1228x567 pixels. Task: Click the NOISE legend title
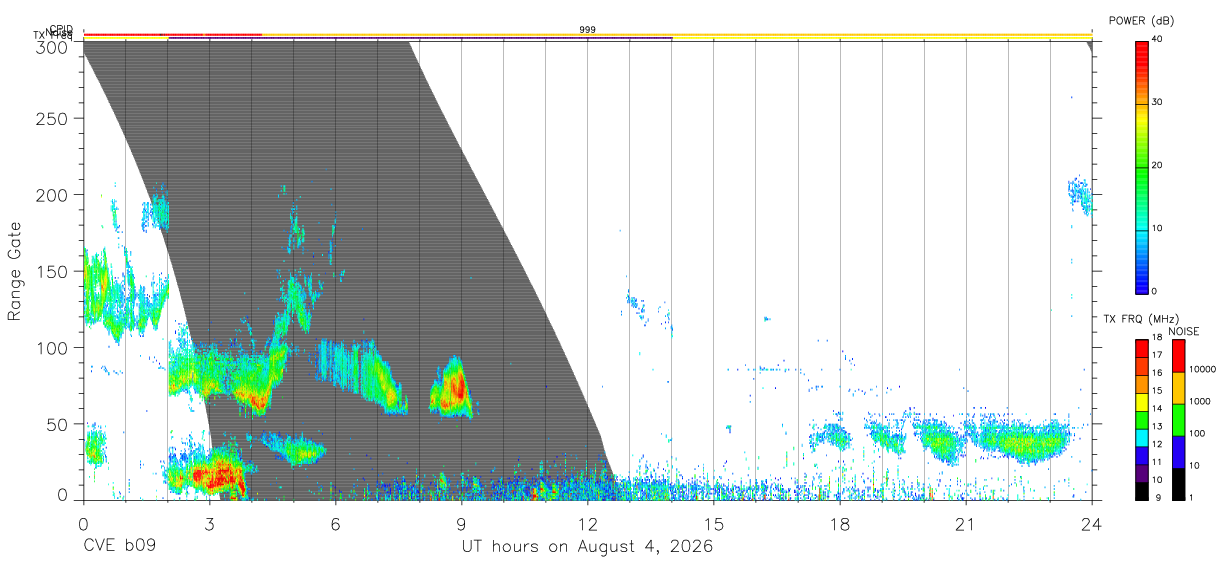(1184, 331)
